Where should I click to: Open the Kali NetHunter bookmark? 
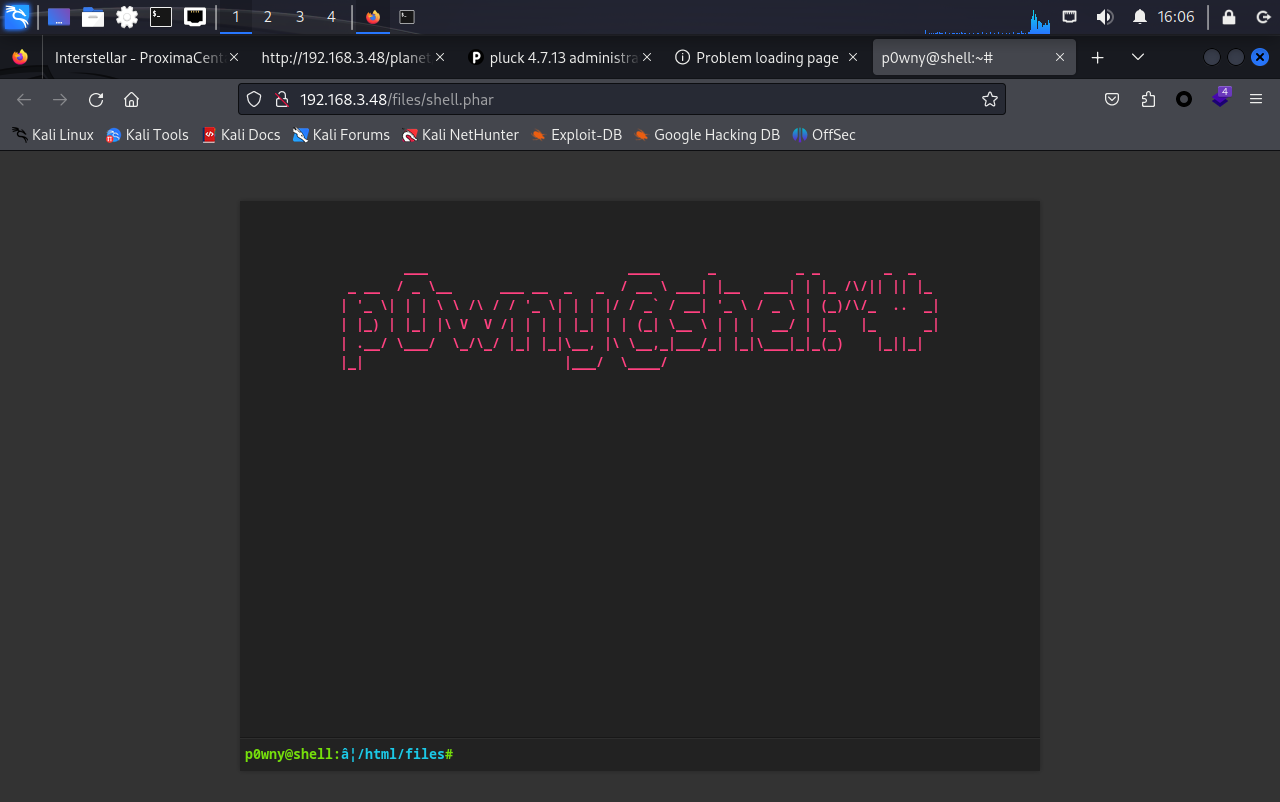[460, 135]
